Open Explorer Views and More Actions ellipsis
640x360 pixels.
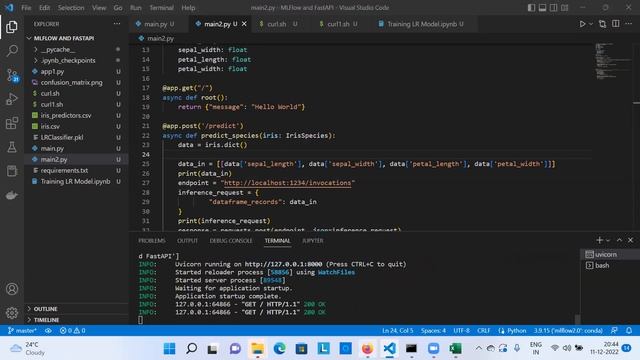pos(117,24)
